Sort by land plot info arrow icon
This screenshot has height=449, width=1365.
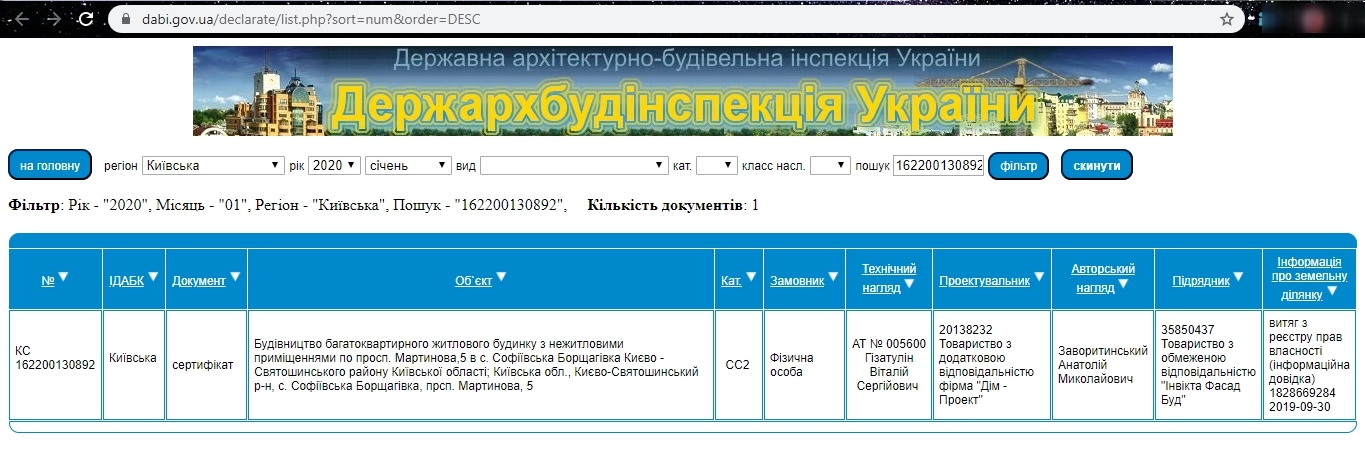(x=1332, y=292)
